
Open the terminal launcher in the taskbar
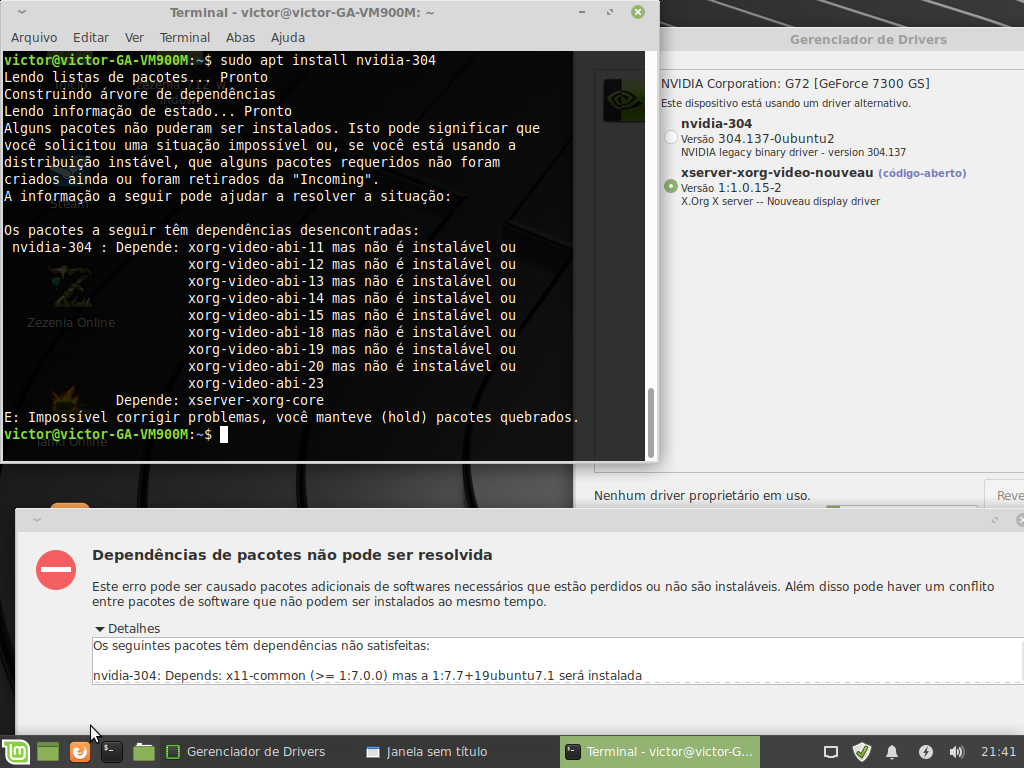[112, 752]
